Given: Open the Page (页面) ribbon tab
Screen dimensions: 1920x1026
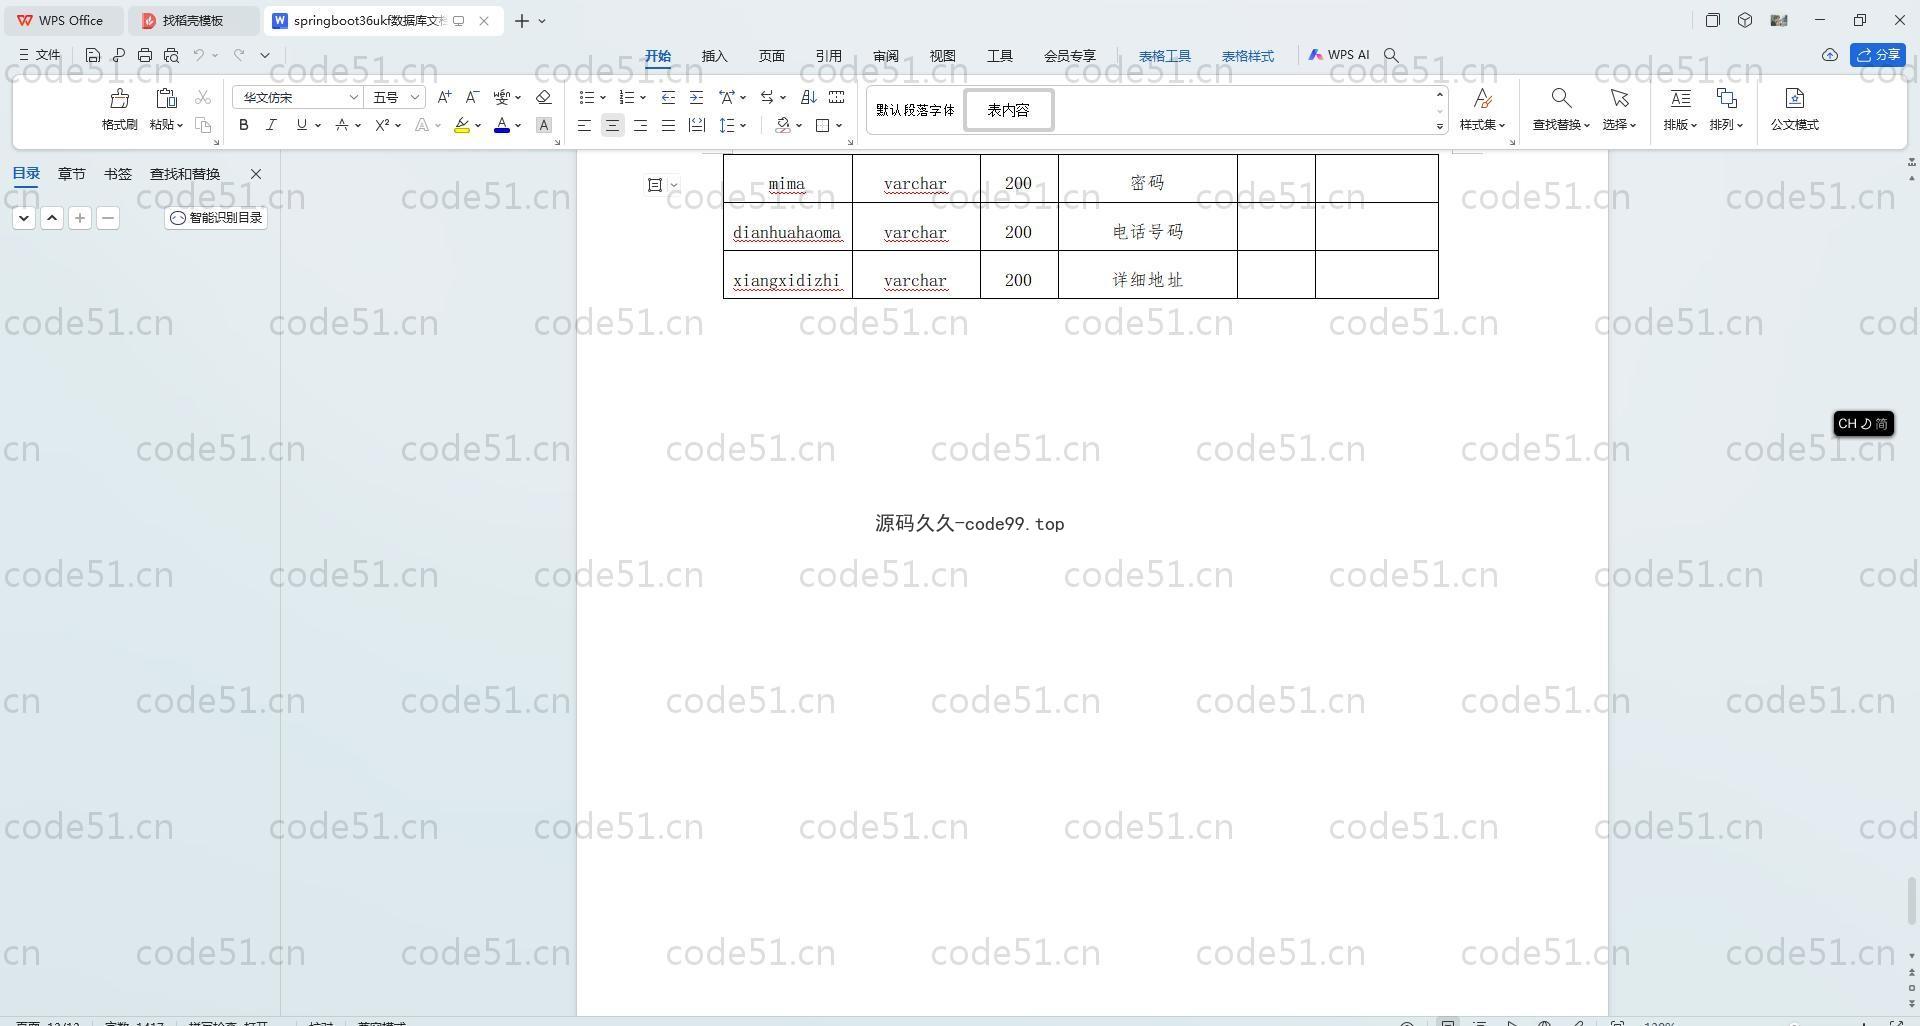Looking at the screenshot, I should click(x=771, y=56).
